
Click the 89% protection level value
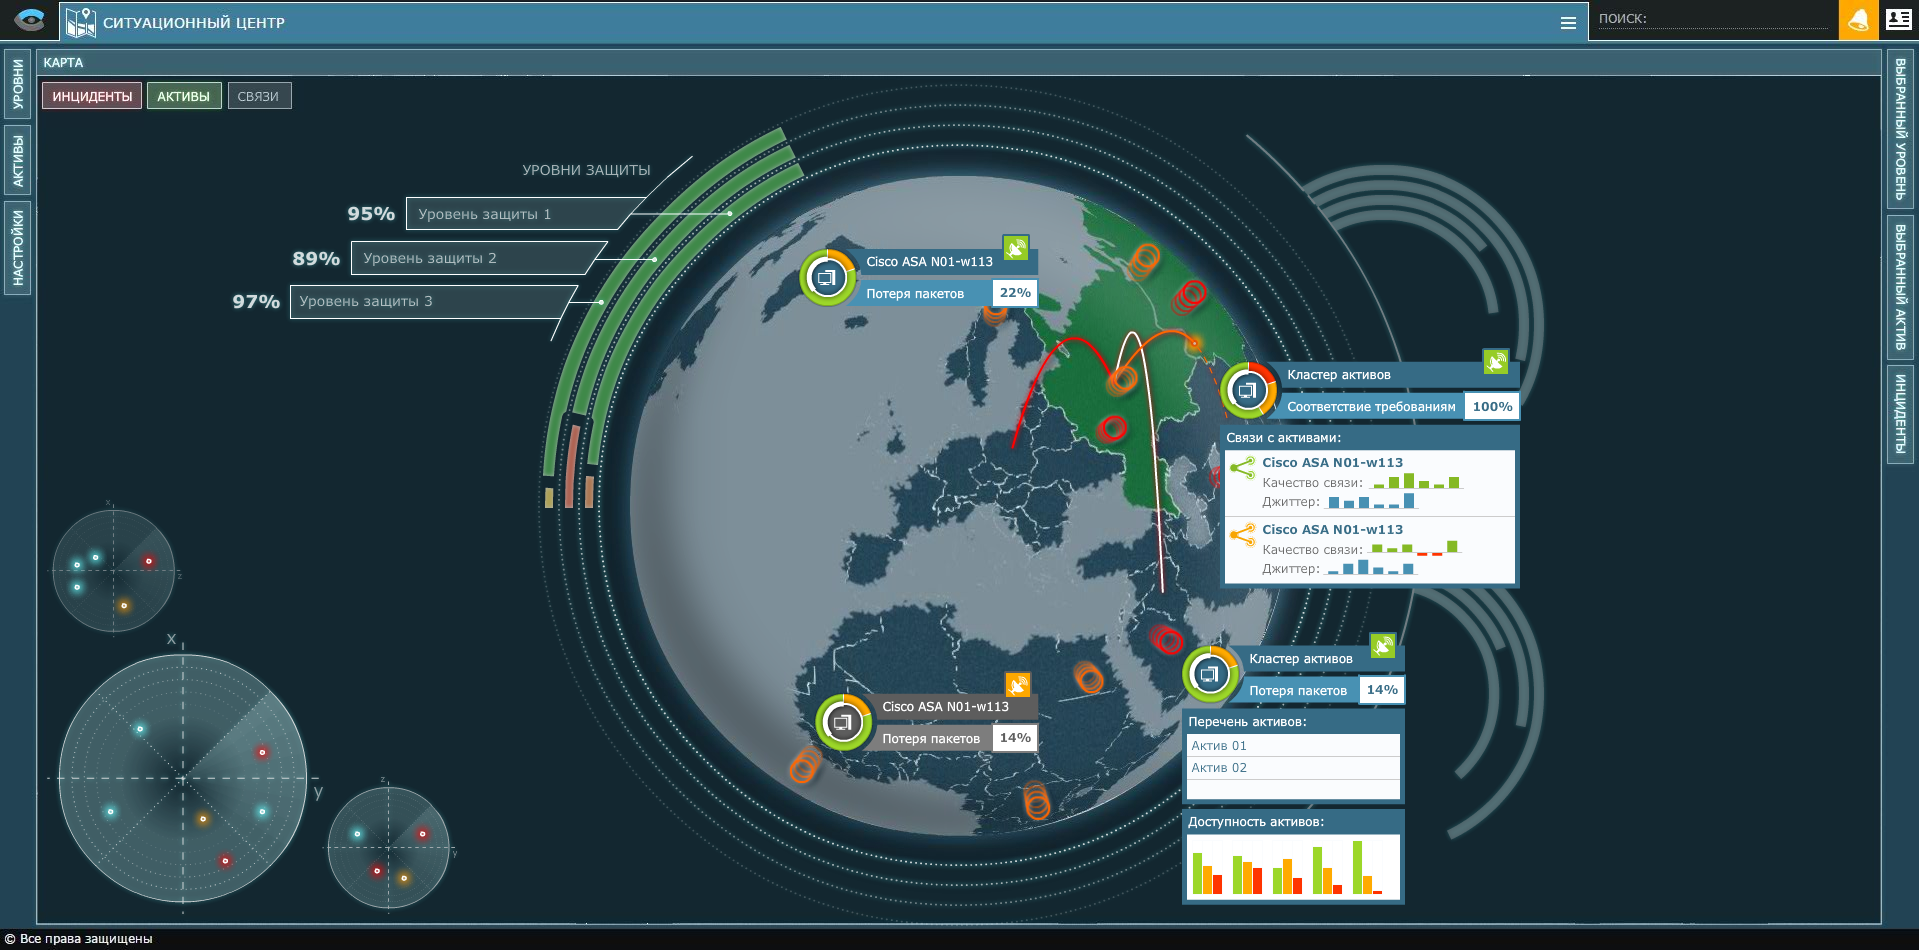point(316,258)
